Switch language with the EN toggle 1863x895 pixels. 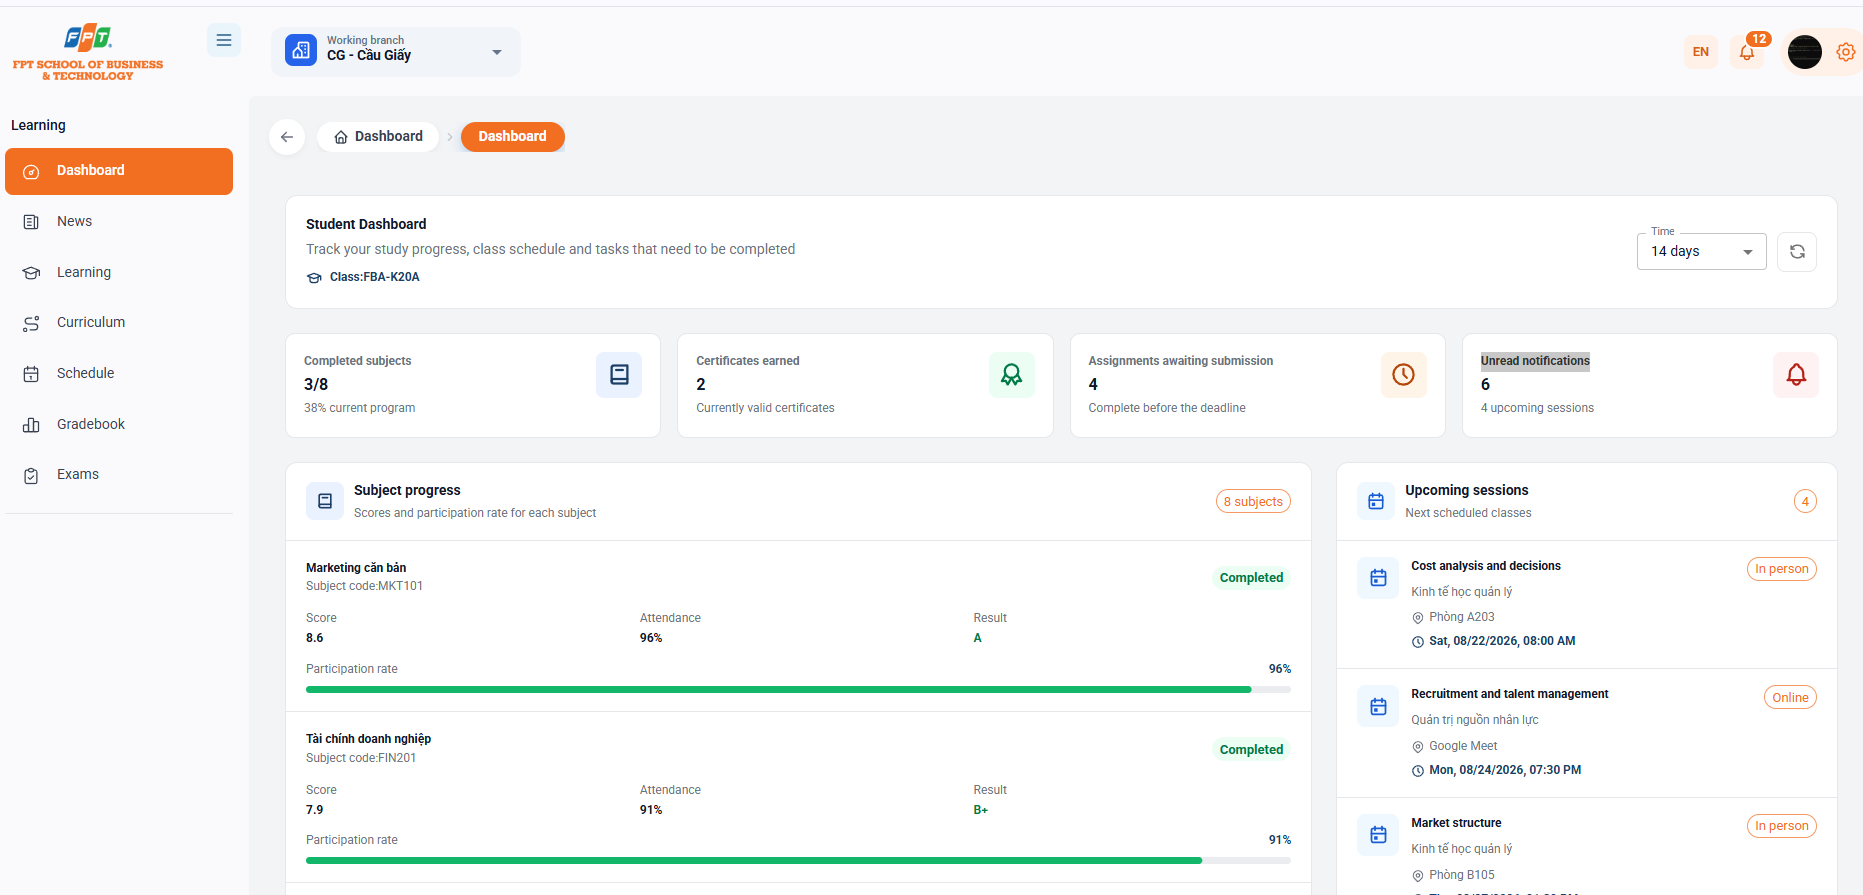[x=1701, y=52]
